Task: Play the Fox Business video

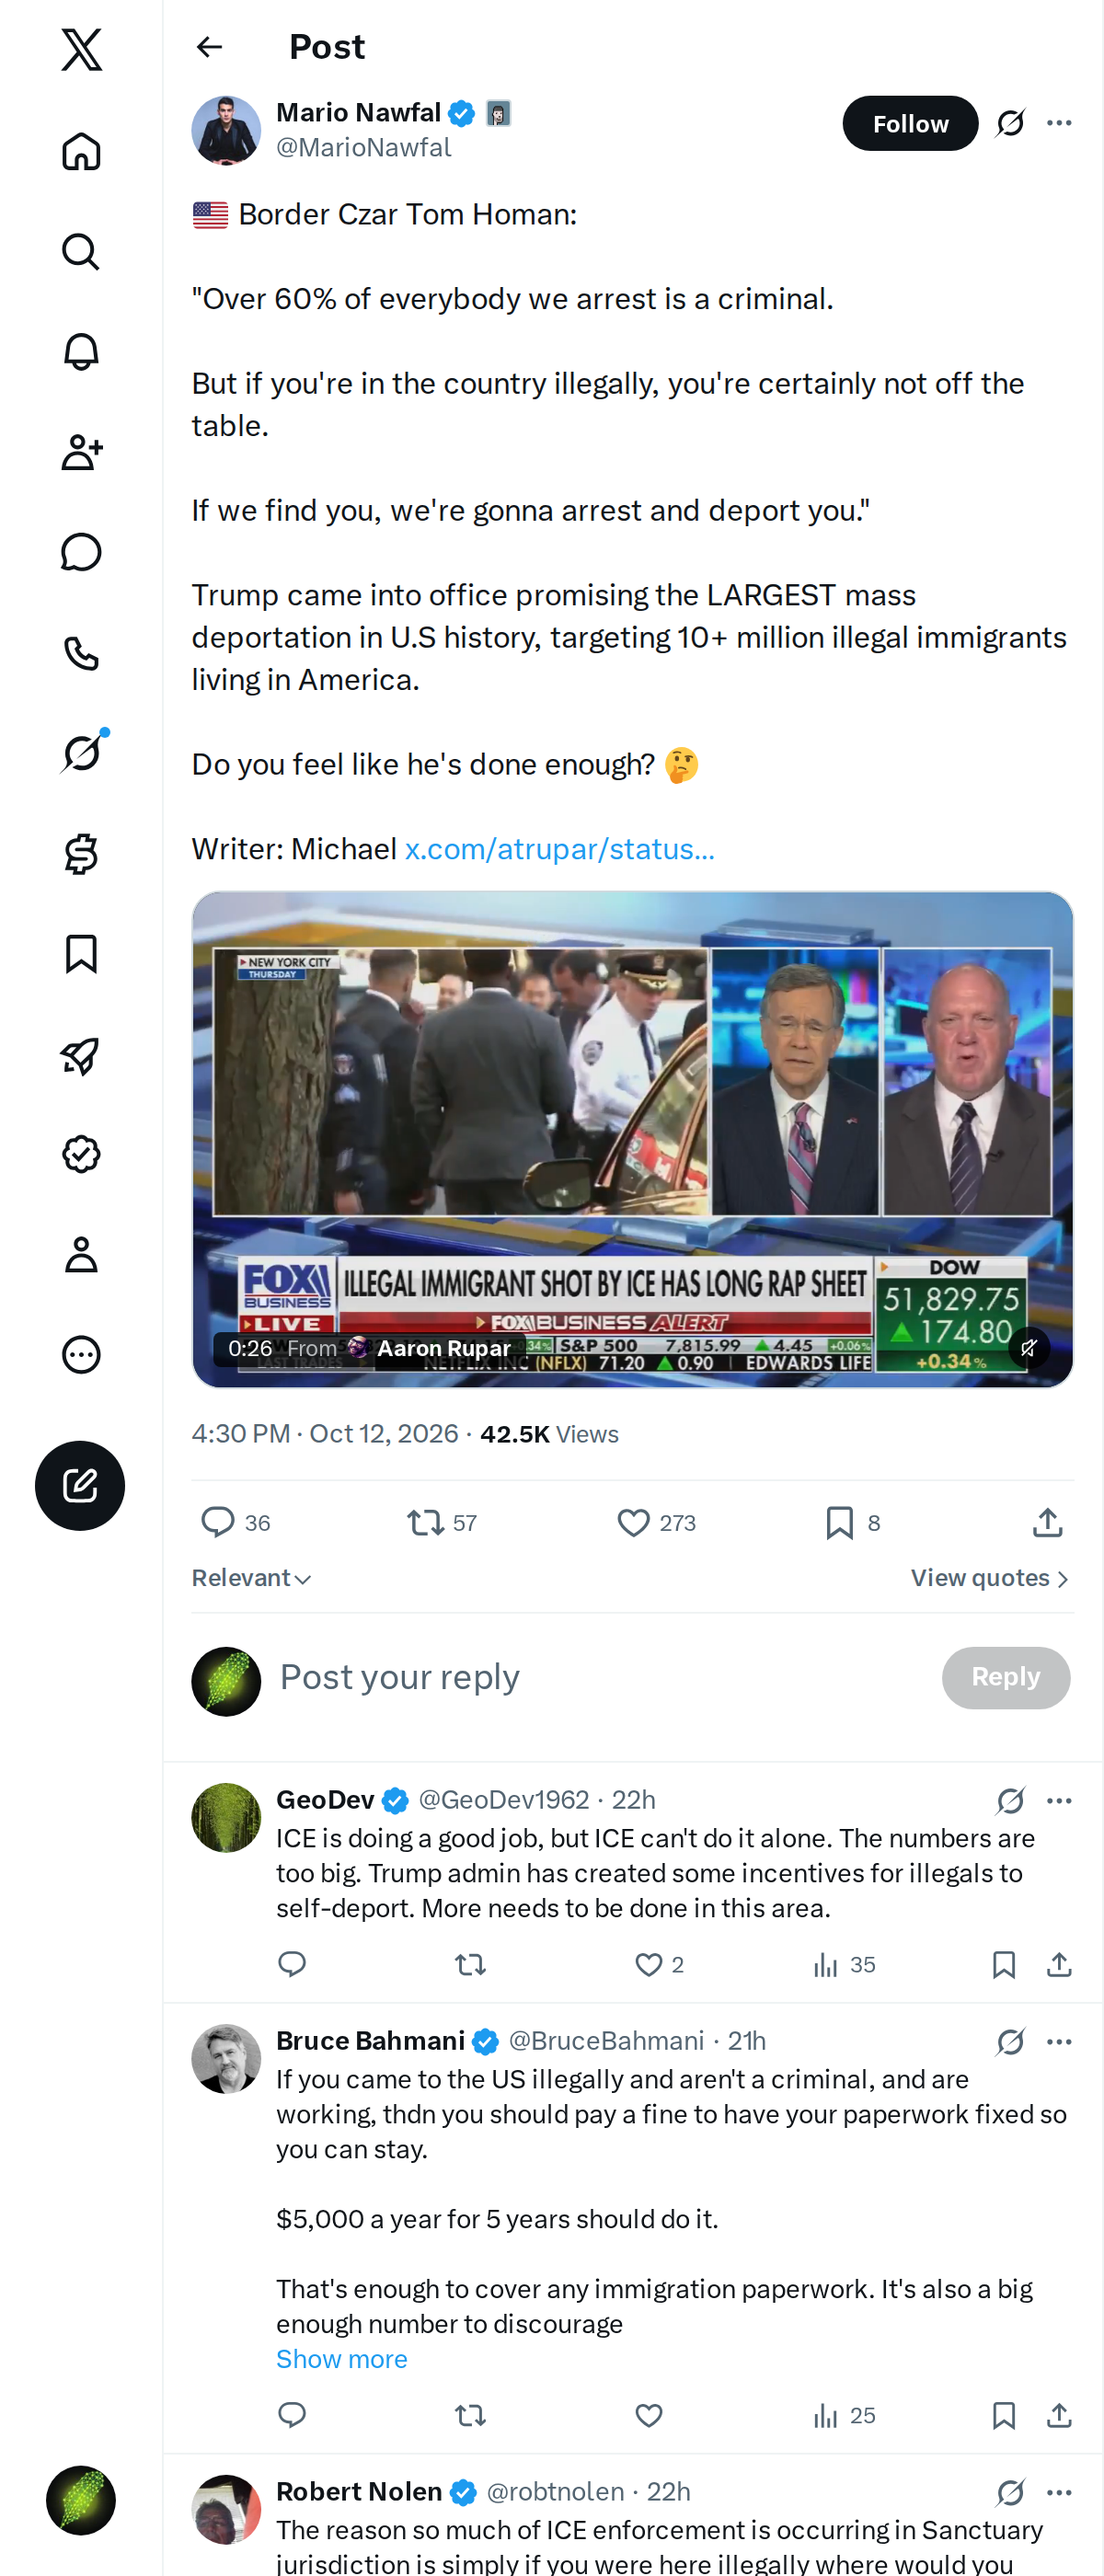Action: pos(633,1139)
